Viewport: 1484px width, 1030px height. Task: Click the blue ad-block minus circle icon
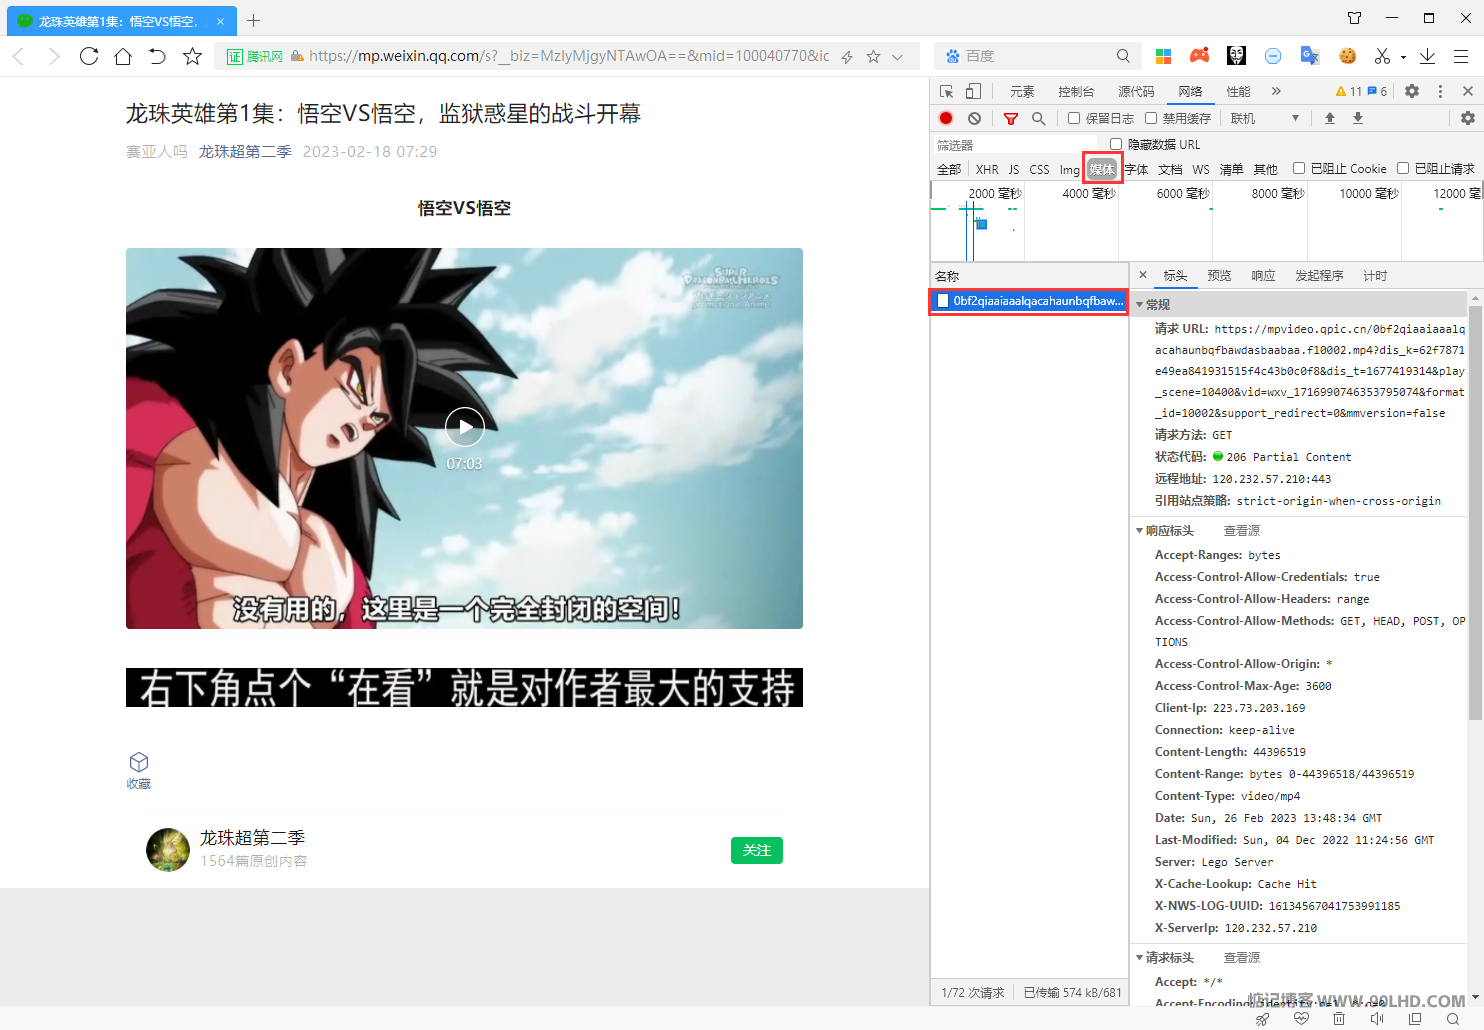tap(1272, 56)
